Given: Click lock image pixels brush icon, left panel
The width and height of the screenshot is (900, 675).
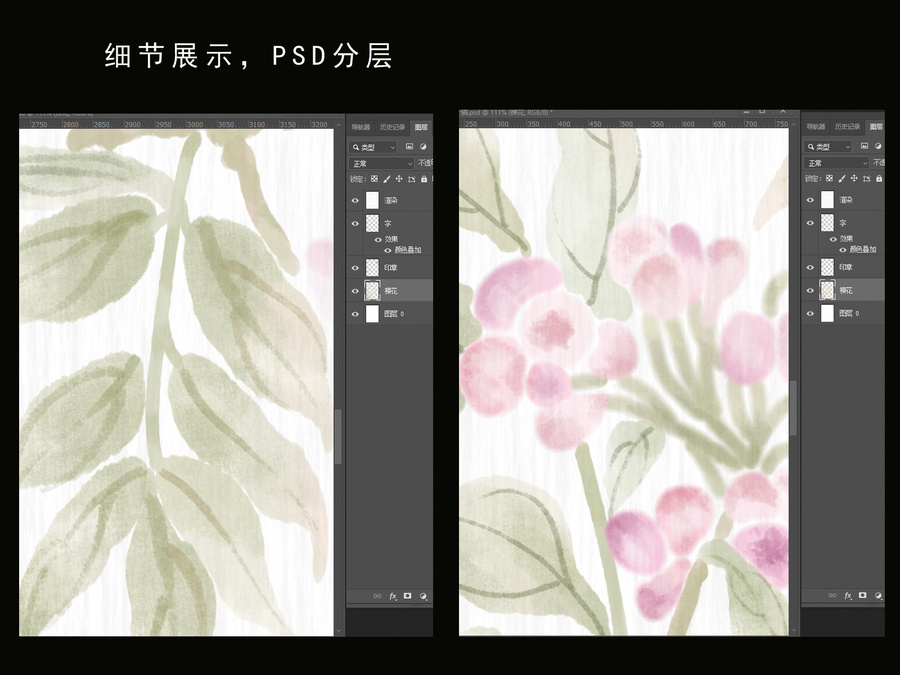Looking at the screenshot, I should 387,179.
